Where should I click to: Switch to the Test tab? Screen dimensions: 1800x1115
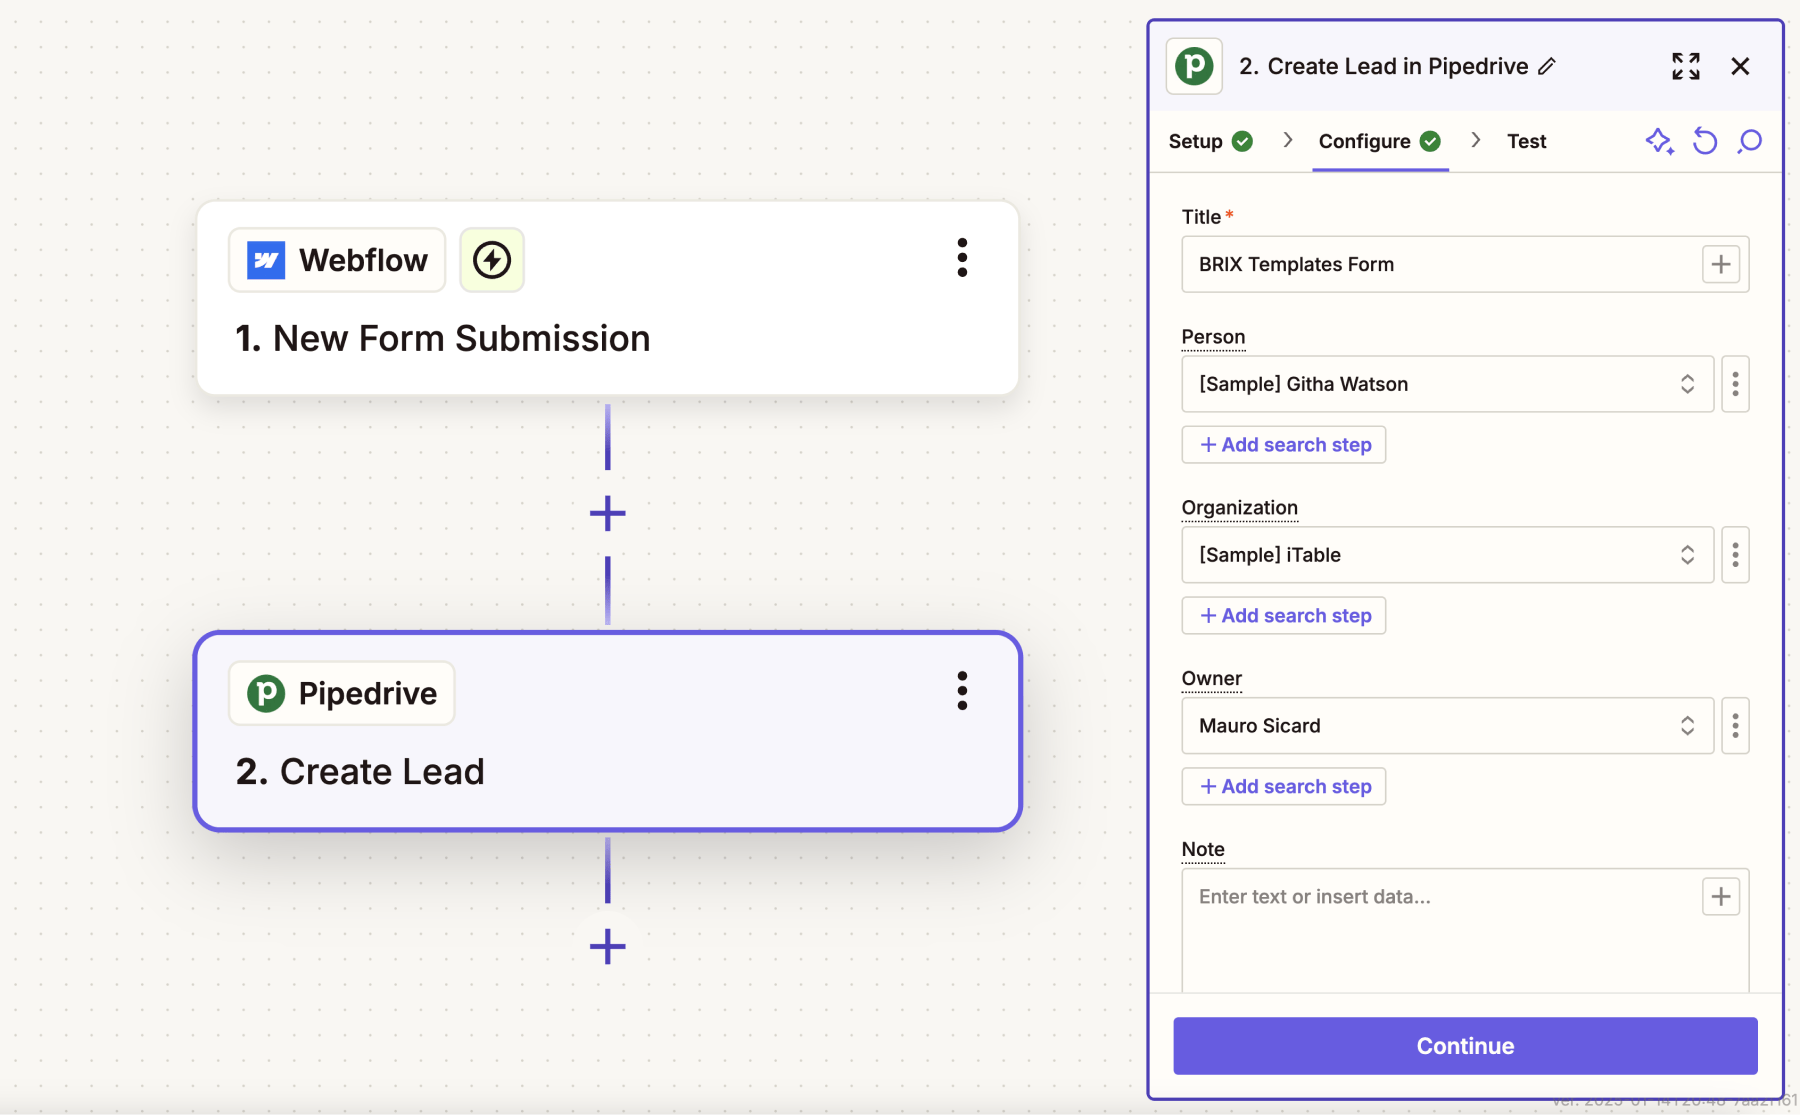click(1526, 141)
